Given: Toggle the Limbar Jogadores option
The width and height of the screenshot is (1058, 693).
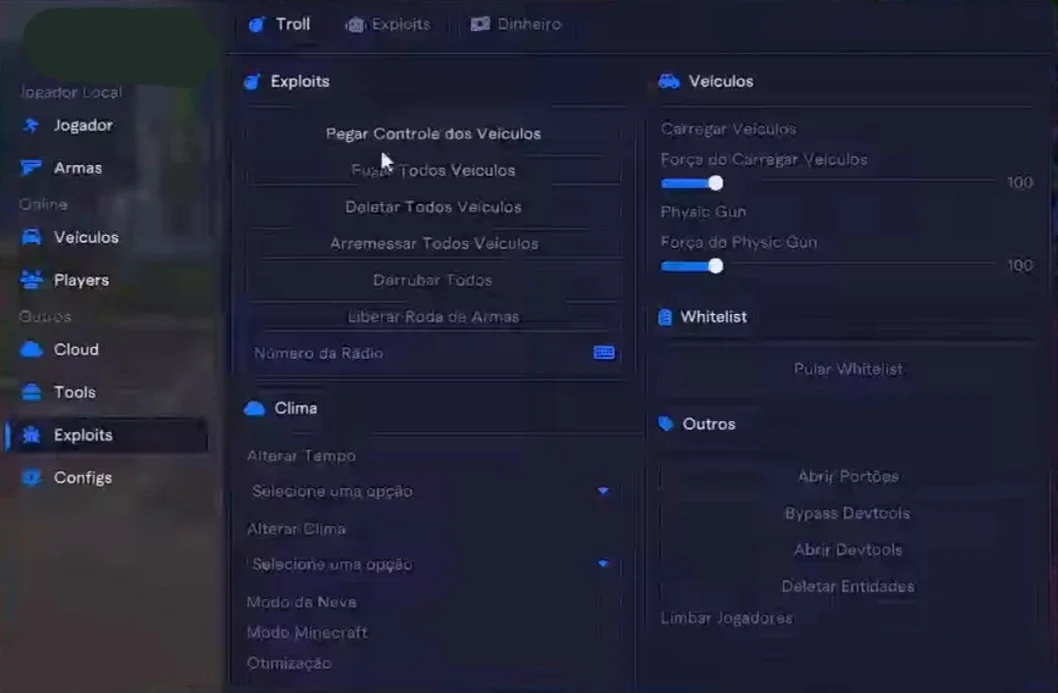Looking at the screenshot, I should 727,618.
